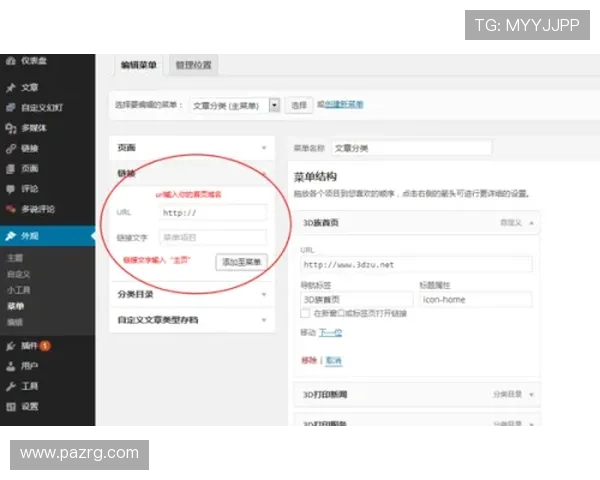Open the 评论 comment bubble icon
Screen dimensions: 600x480
pos(11,189)
